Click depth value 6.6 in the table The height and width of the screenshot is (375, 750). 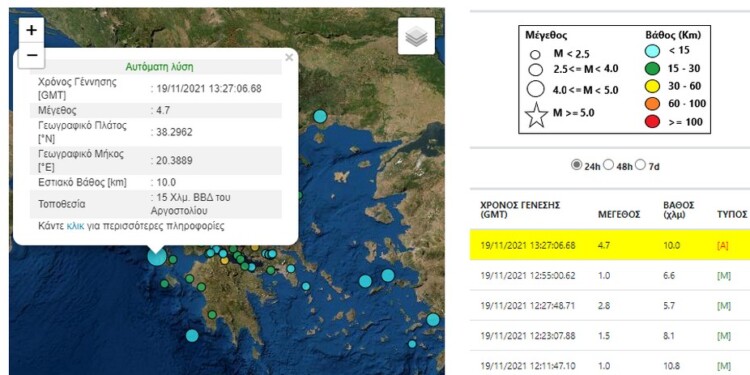point(669,276)
